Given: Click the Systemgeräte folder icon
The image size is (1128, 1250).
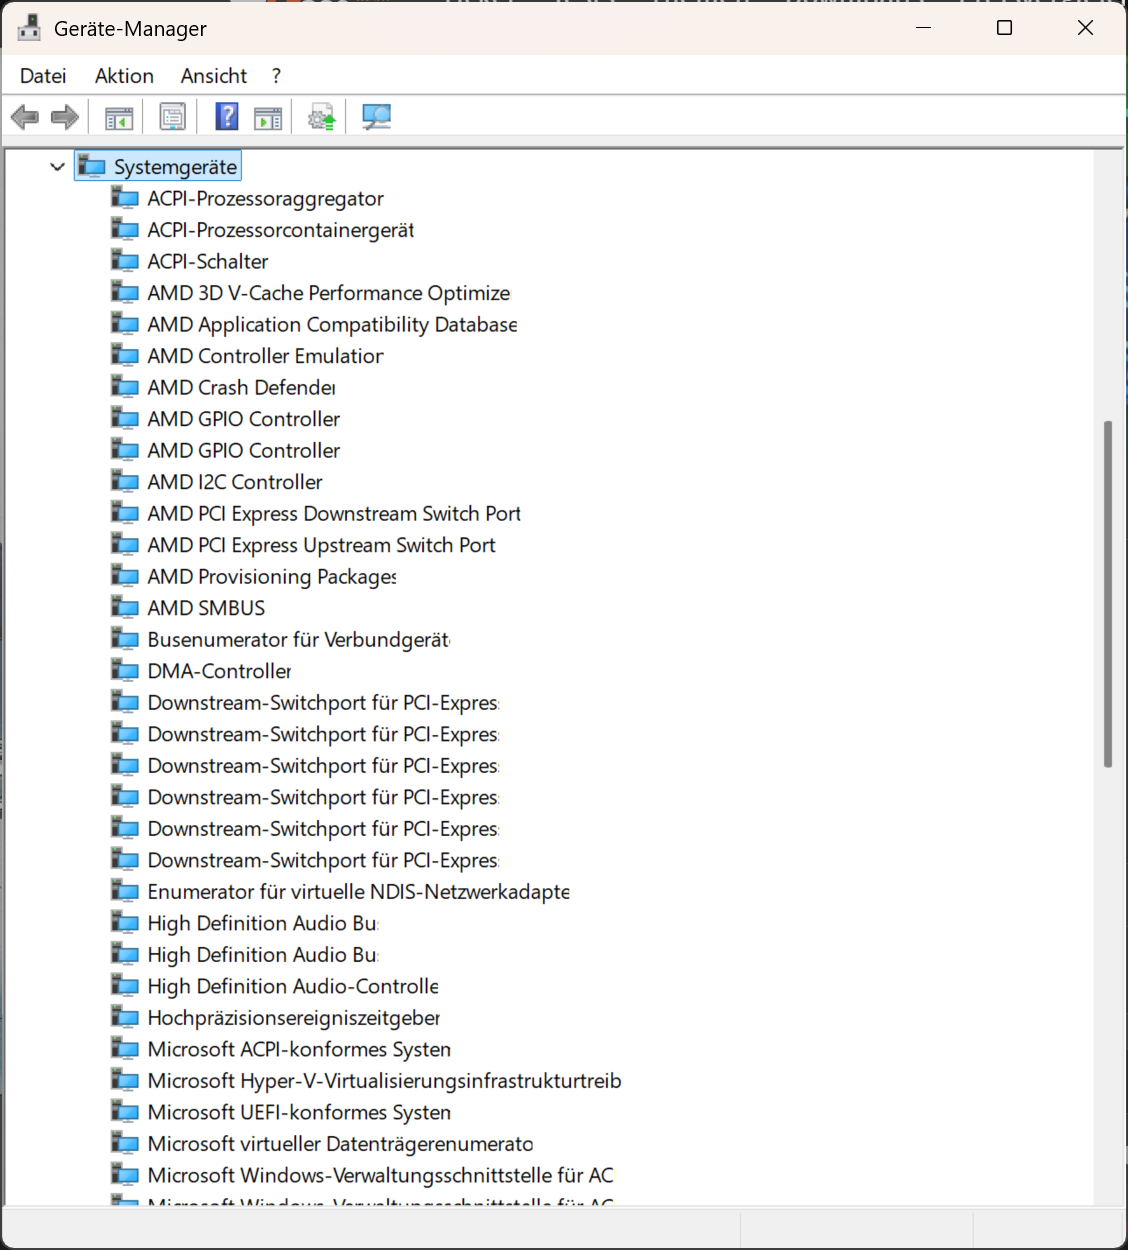Looking at the screenshot, I should tap(92, 167).
